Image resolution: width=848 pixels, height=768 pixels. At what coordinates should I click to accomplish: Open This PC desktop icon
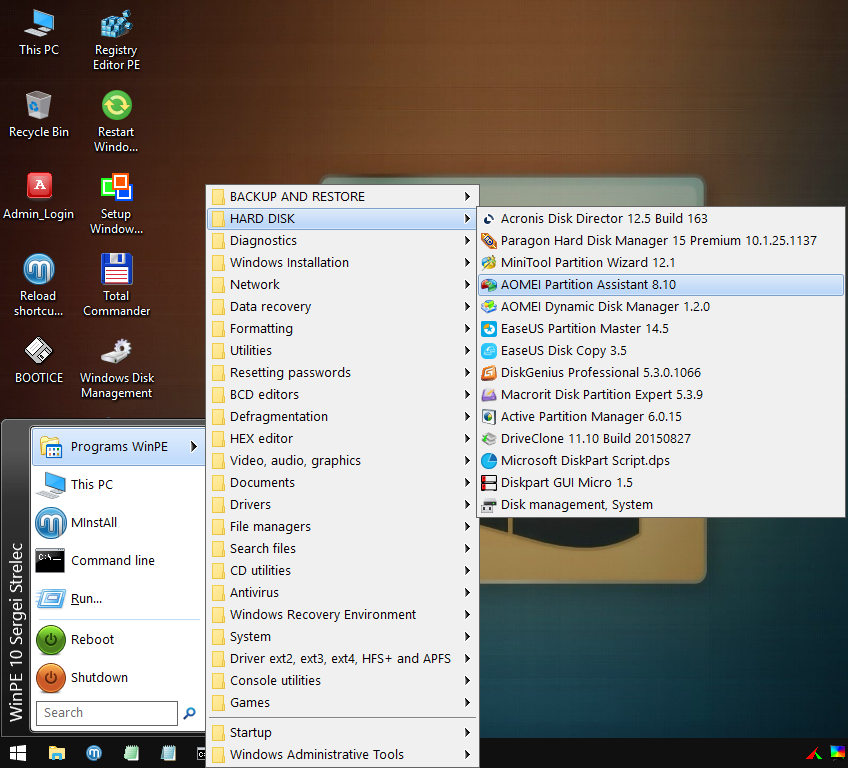pos(38,34)
